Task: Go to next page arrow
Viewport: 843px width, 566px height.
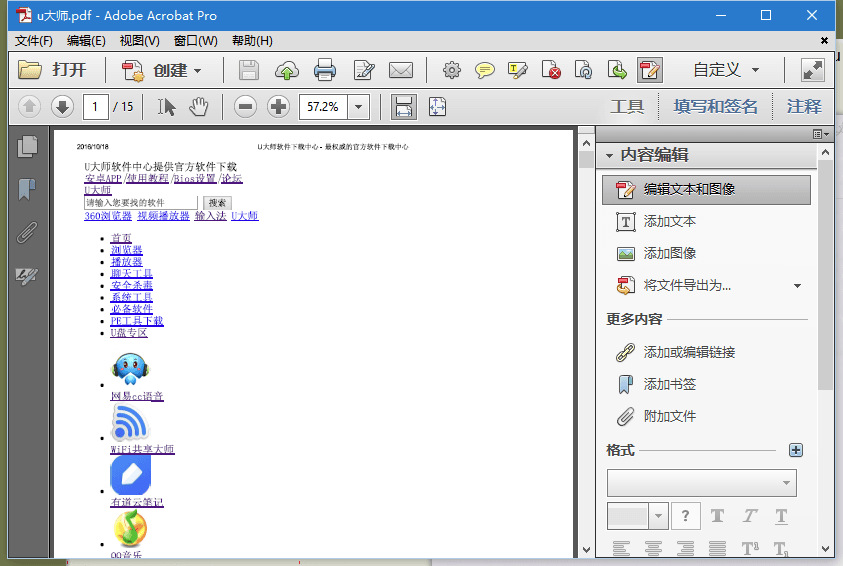Action: [62, 107]
